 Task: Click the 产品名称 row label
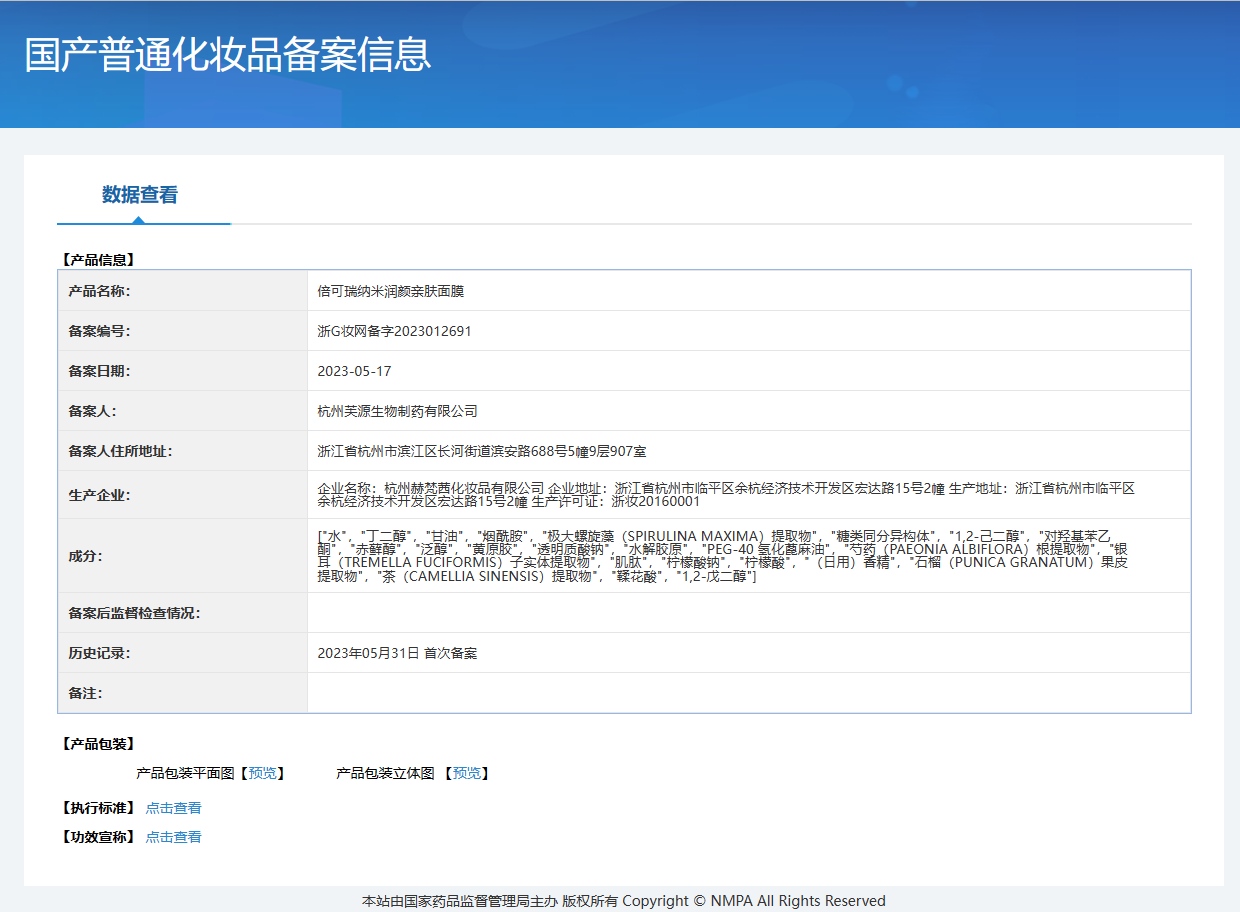point(99,291)
